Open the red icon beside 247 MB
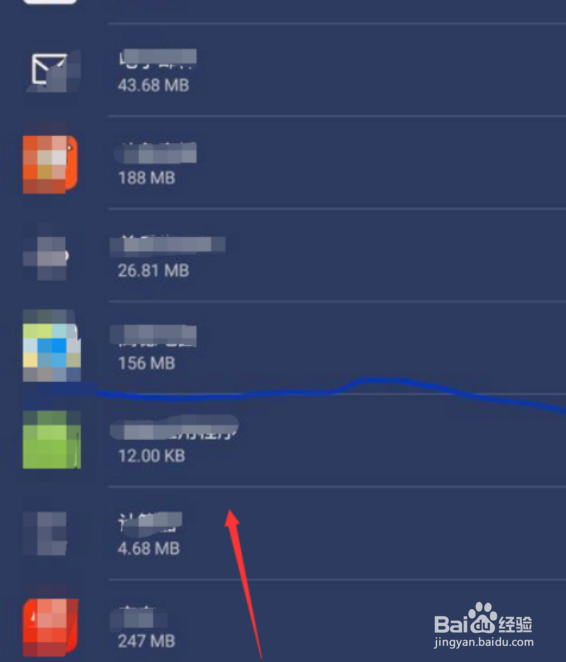This screenshot has width=566, height=662. (51, 627)
